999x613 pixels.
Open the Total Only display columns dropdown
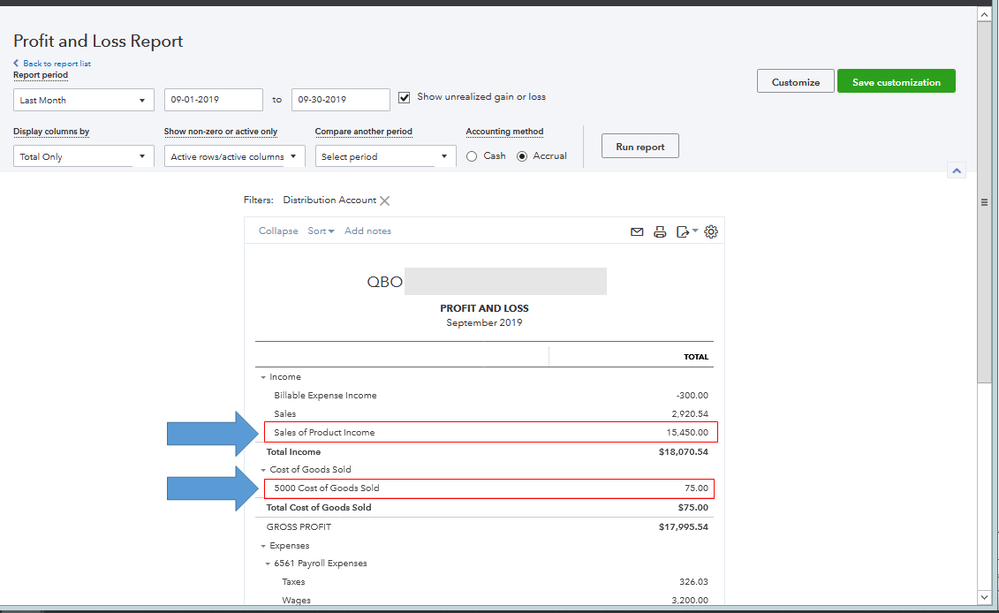(x=83, y=156)
